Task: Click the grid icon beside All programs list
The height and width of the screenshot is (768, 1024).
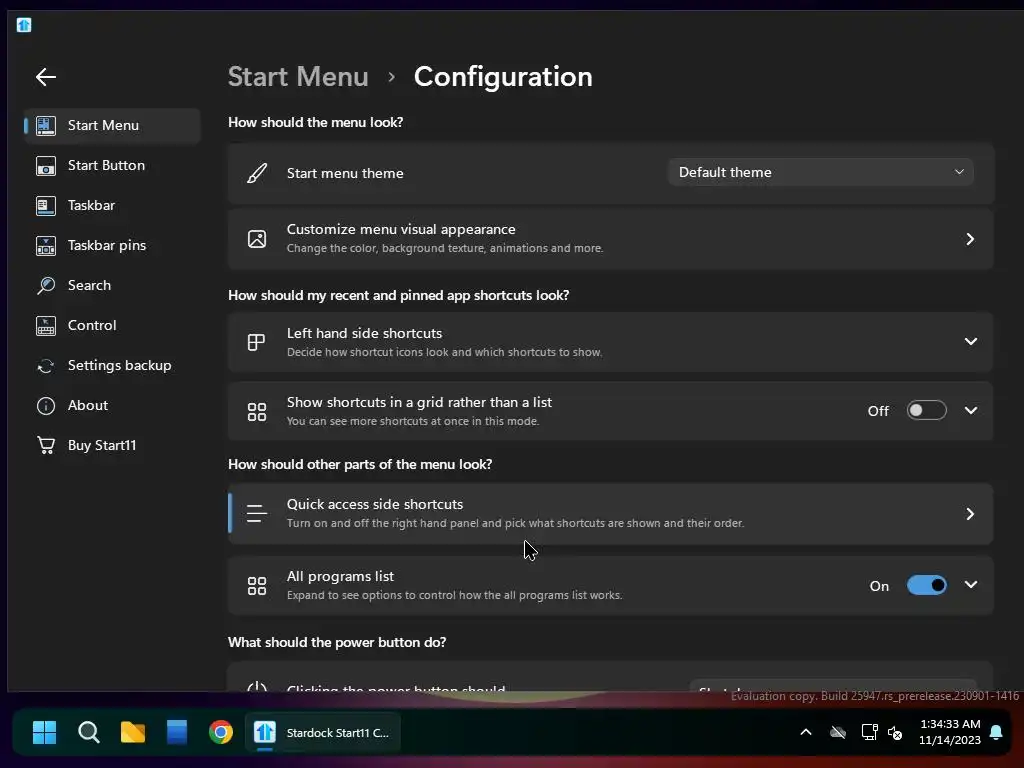Action: pos(257,586)
